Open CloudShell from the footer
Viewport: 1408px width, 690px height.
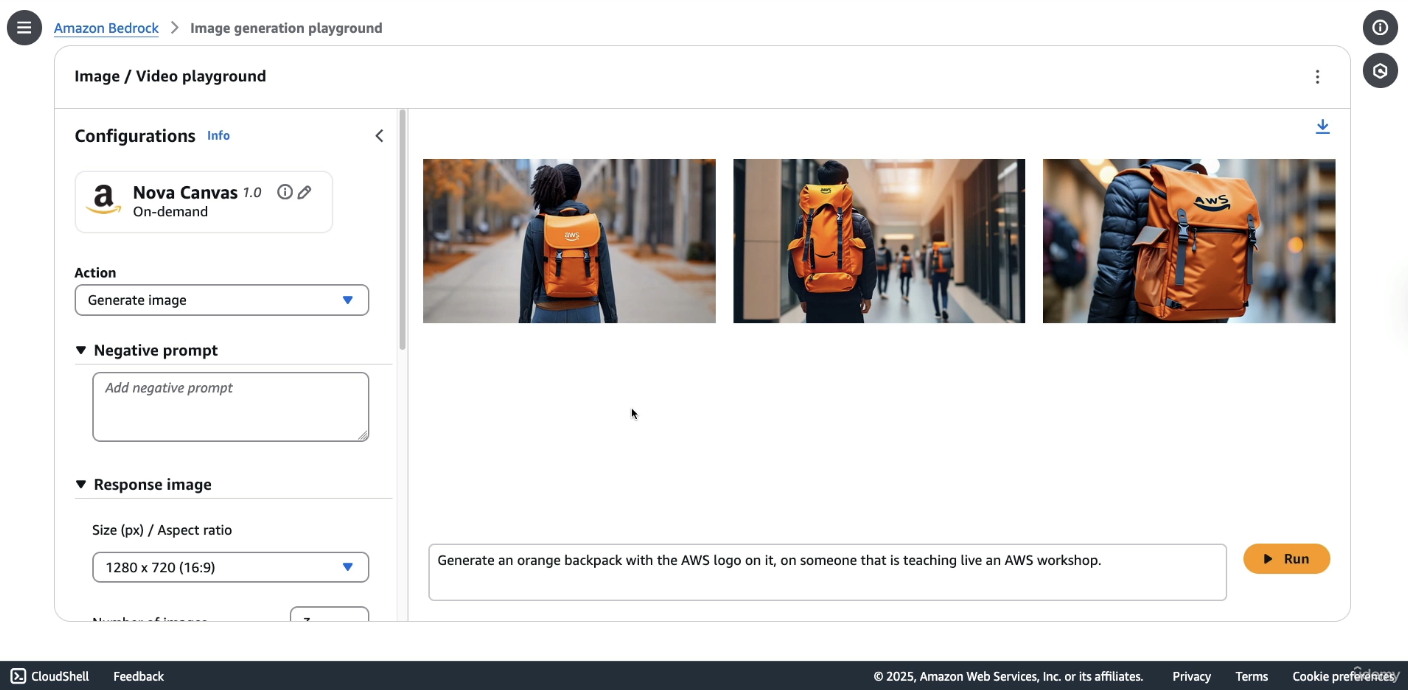(x=50, y=676)
